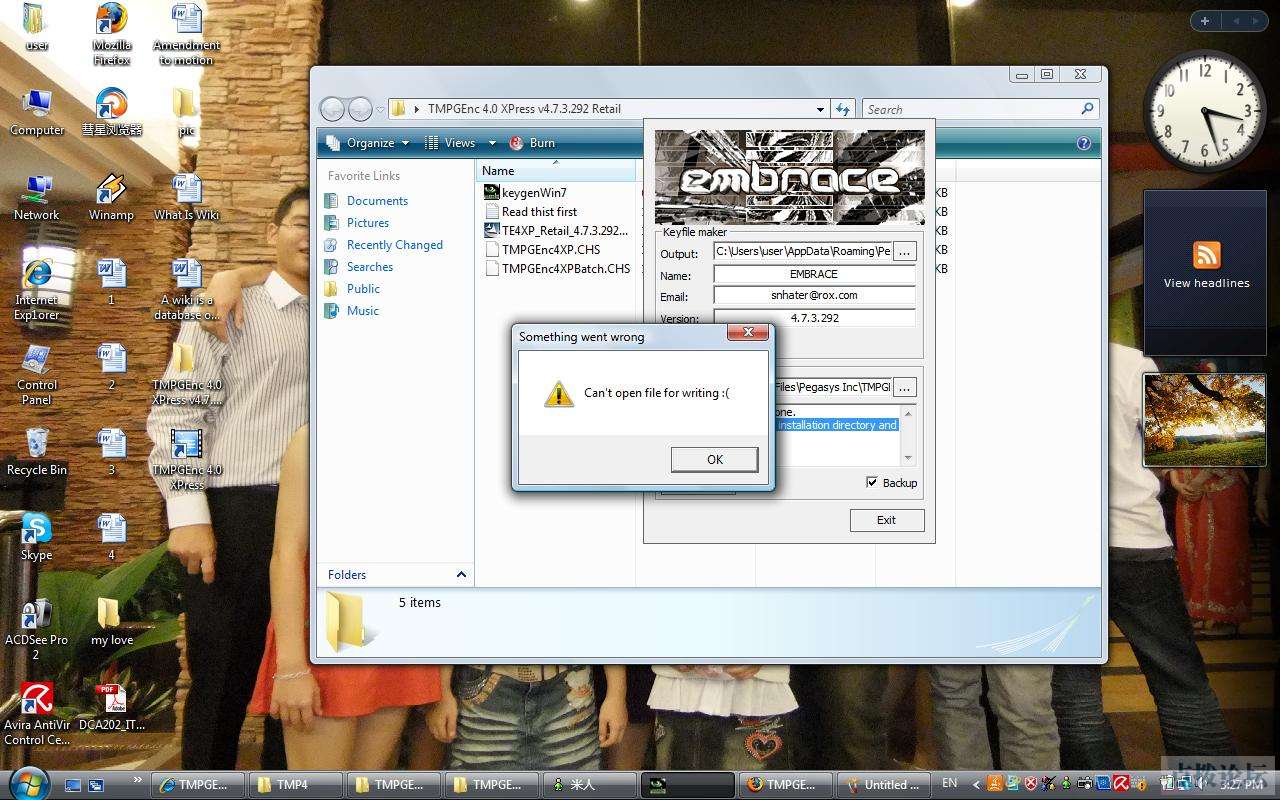Select the Internet Explorer desktop icon
The width and height of the screenshot is (1280, 800).
[x=37, y=289]
